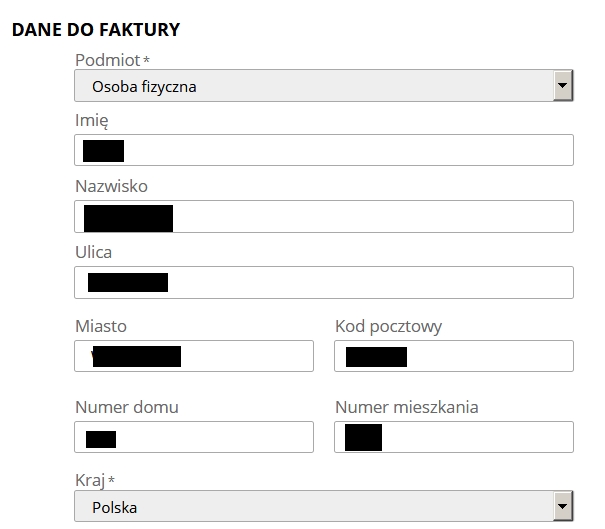Expand the Kraj dropdown arrow
Image resolution: width=605 pixels, height=529 pixels.
(x=563, y=506)
